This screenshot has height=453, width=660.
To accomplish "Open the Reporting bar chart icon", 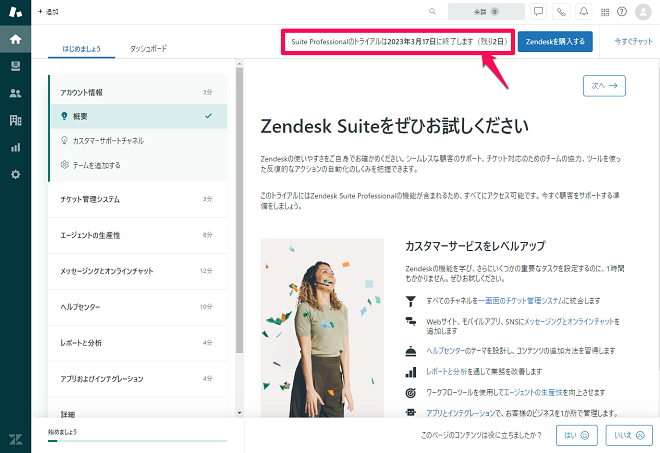I will (15, 147).
